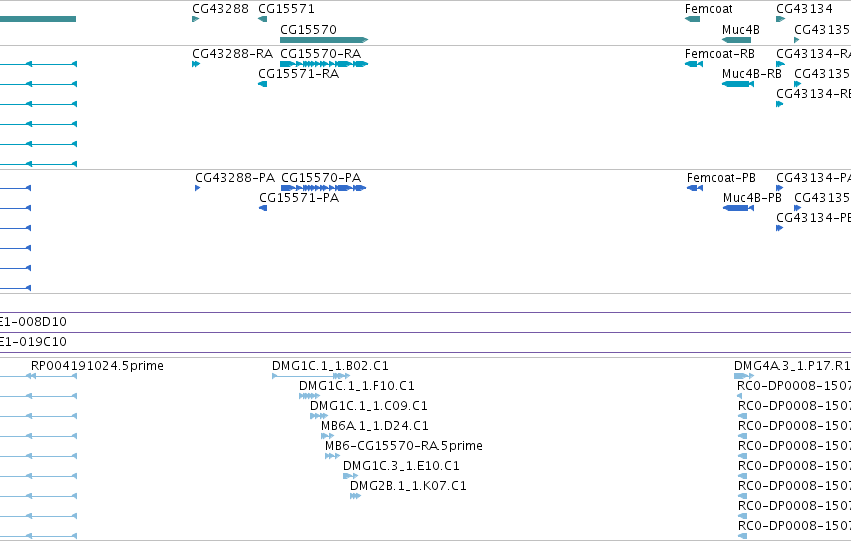The image size is (851, 541).
Task: Click the Muc4B-PB coding sequence glyph
Action: [738, 208]
